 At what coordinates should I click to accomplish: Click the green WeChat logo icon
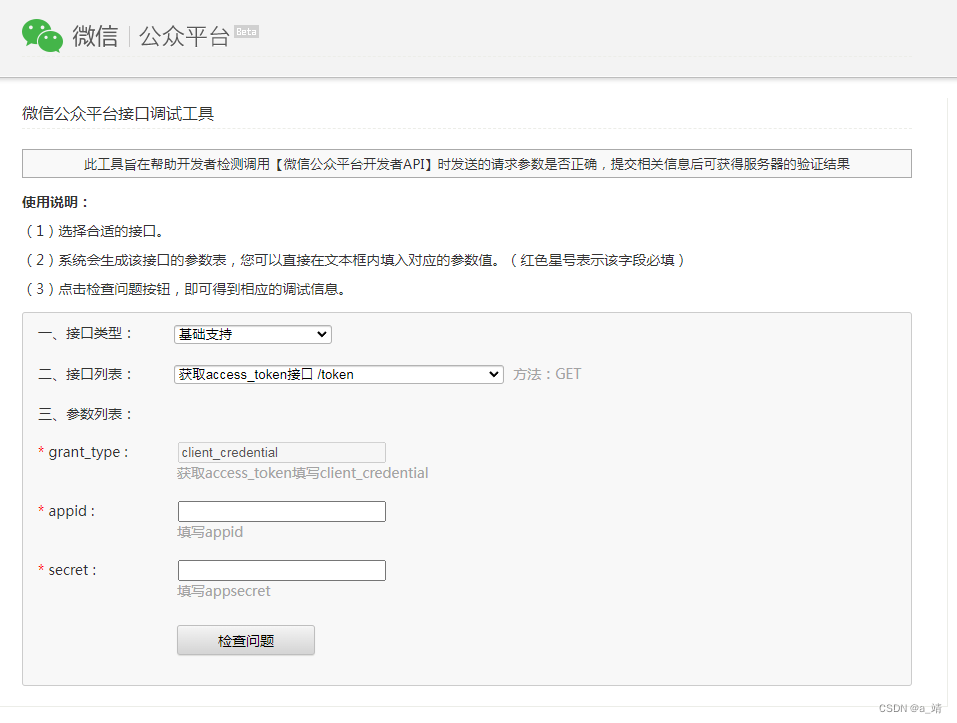[x=42, y=36]
